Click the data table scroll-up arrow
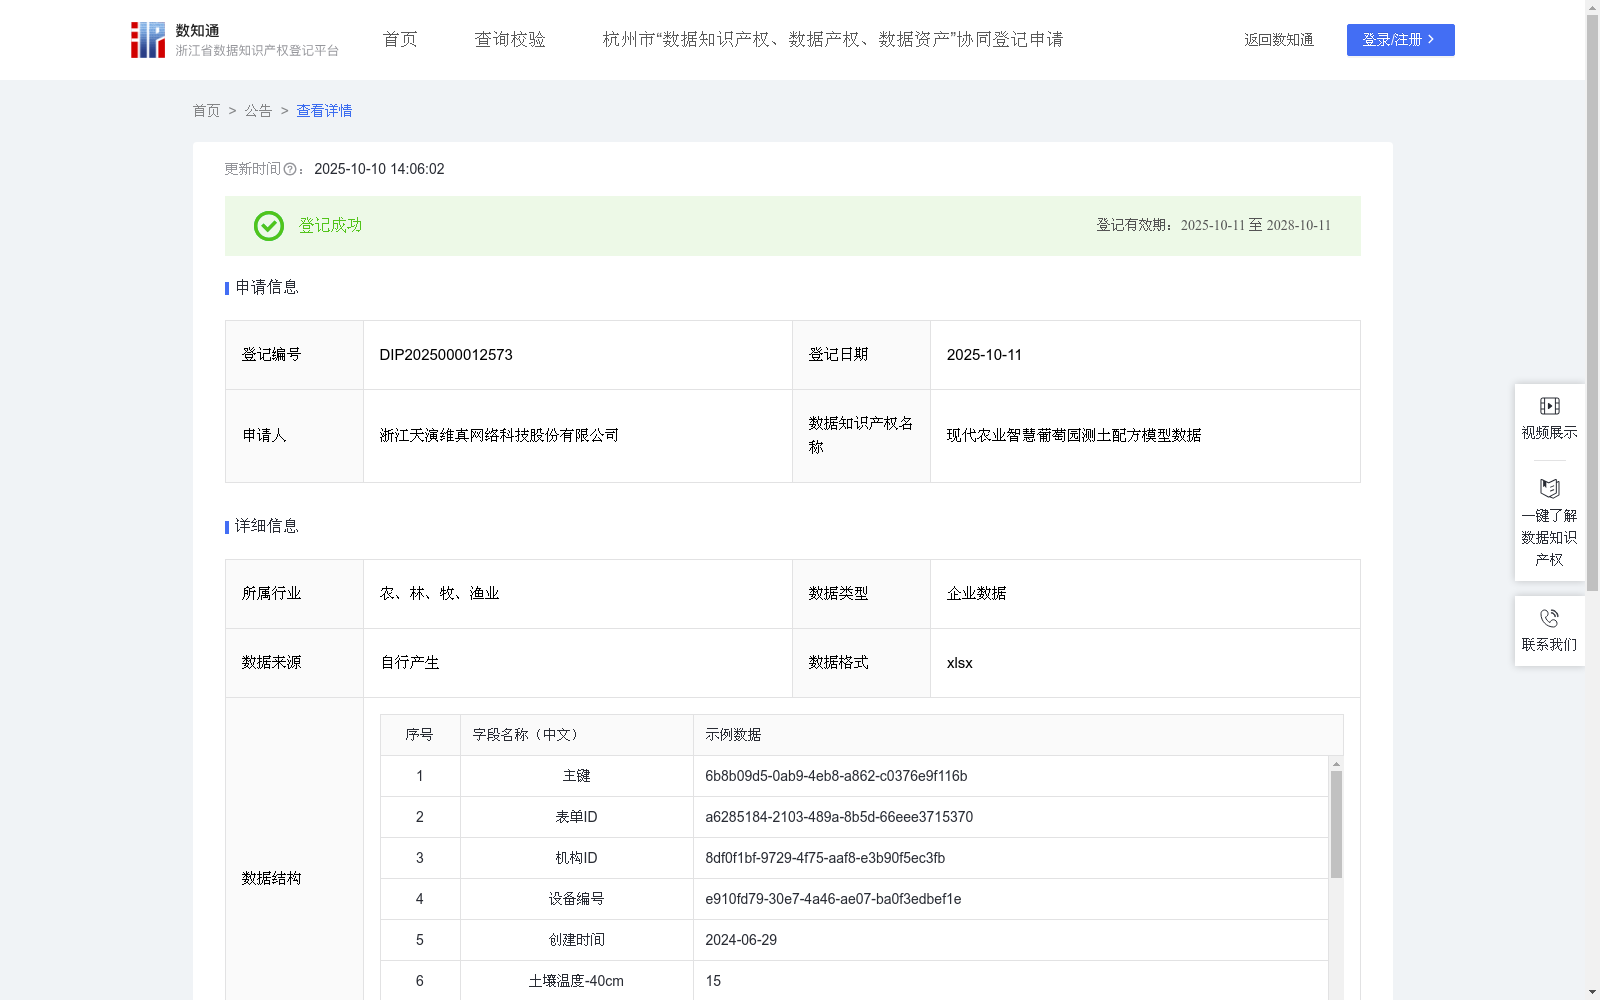This screenshot has width=1600, height=1000. [x=1336, y=763]
